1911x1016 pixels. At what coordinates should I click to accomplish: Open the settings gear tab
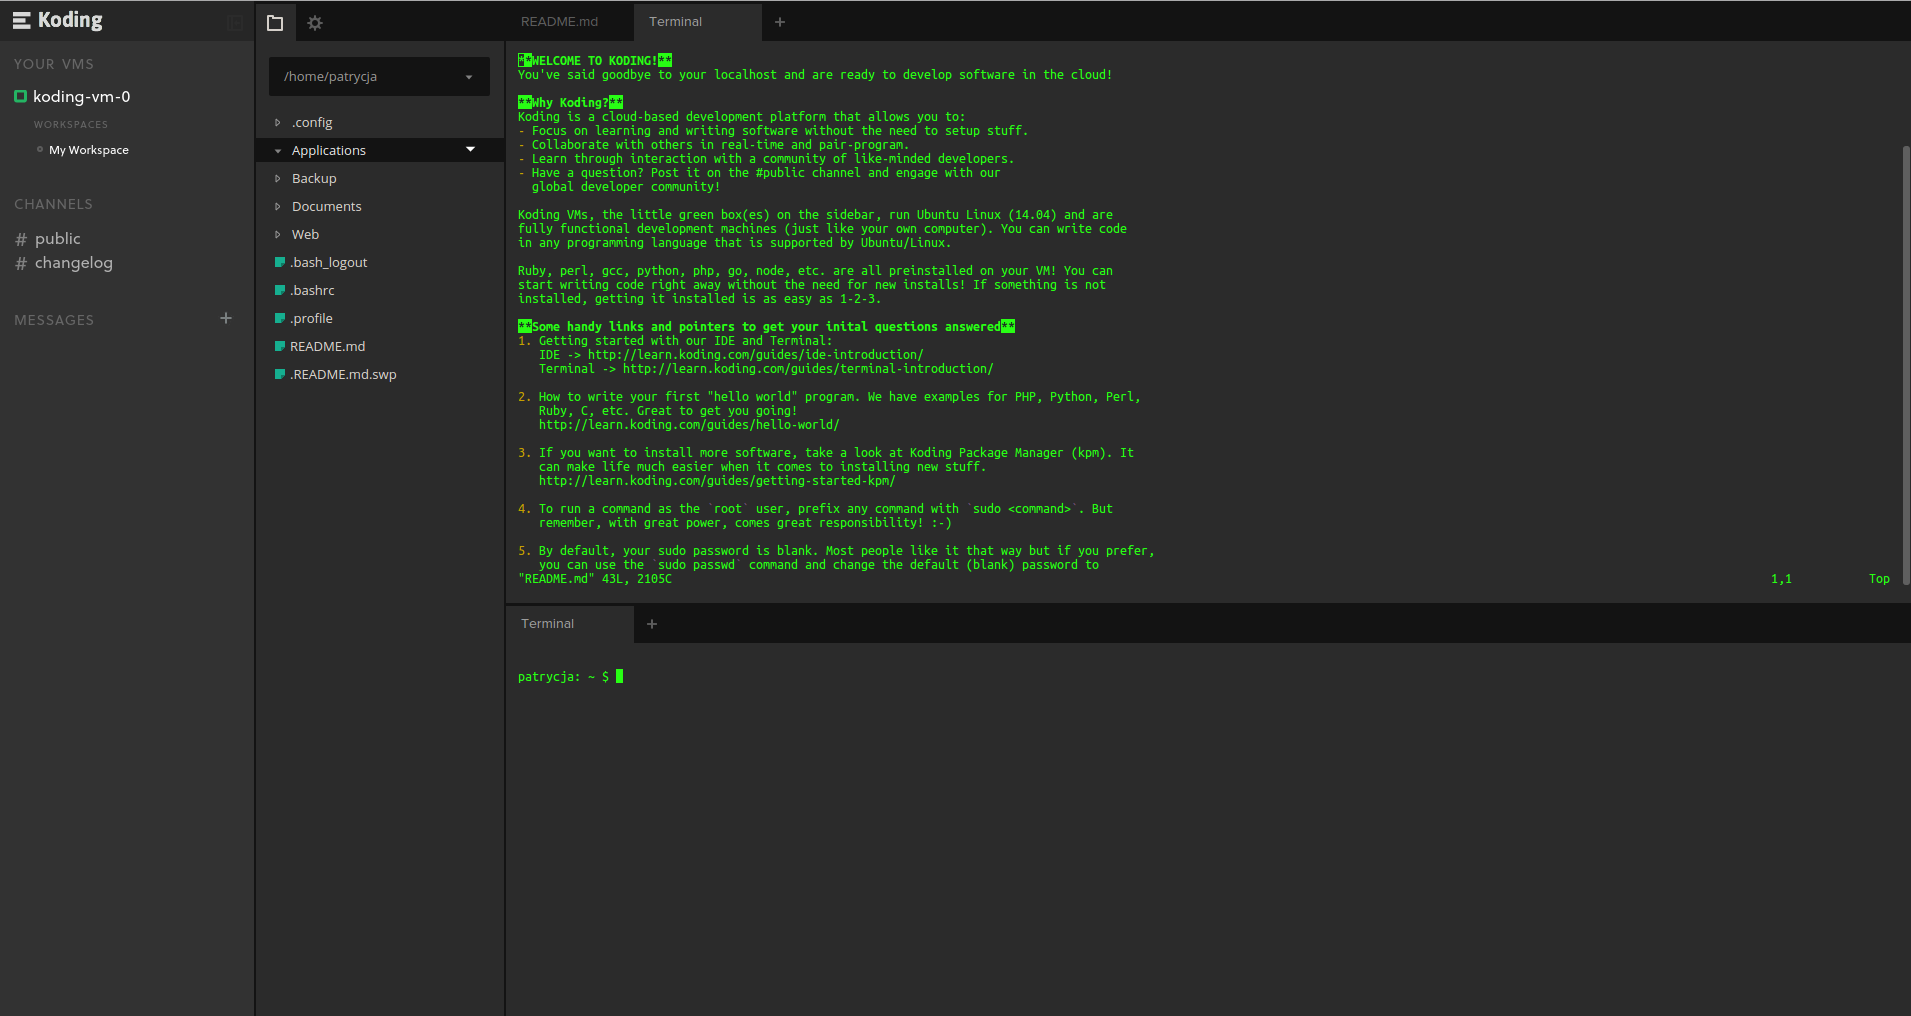(315, 22)
